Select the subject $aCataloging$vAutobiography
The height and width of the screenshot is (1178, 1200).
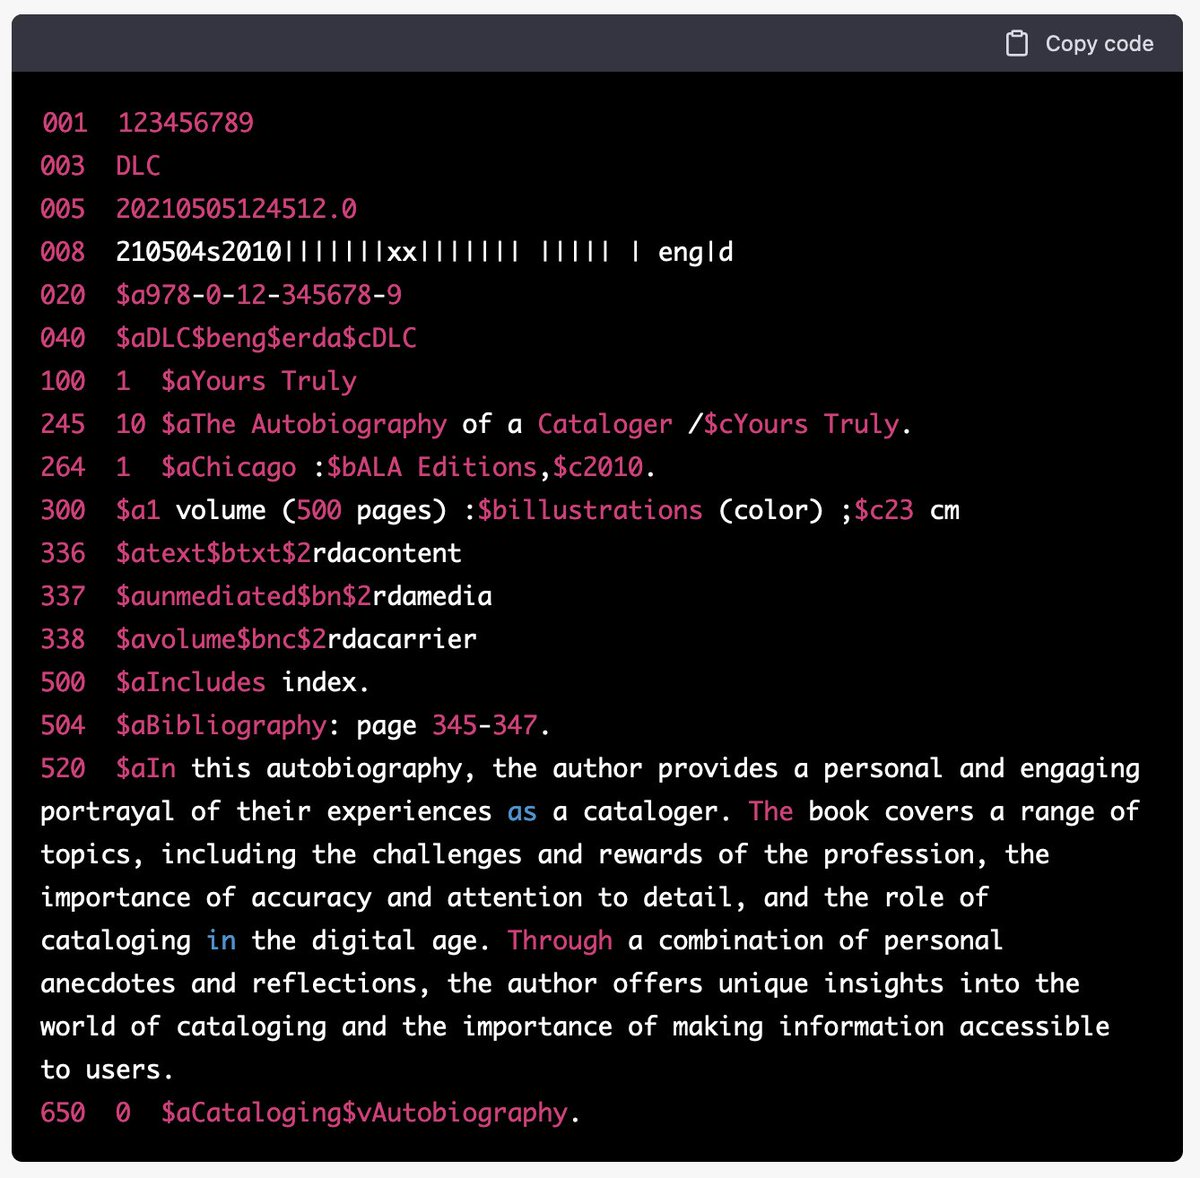tap(364, 1112)
